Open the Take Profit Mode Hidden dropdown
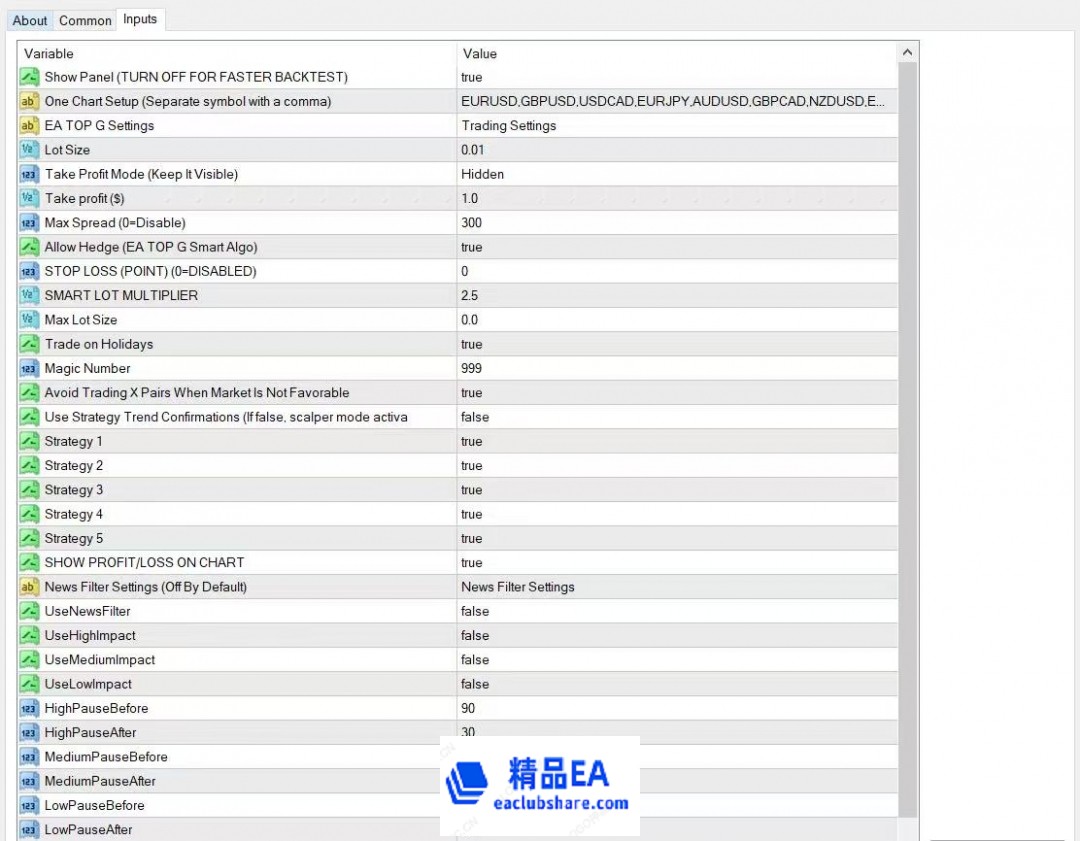 click(x=676, y=174)
